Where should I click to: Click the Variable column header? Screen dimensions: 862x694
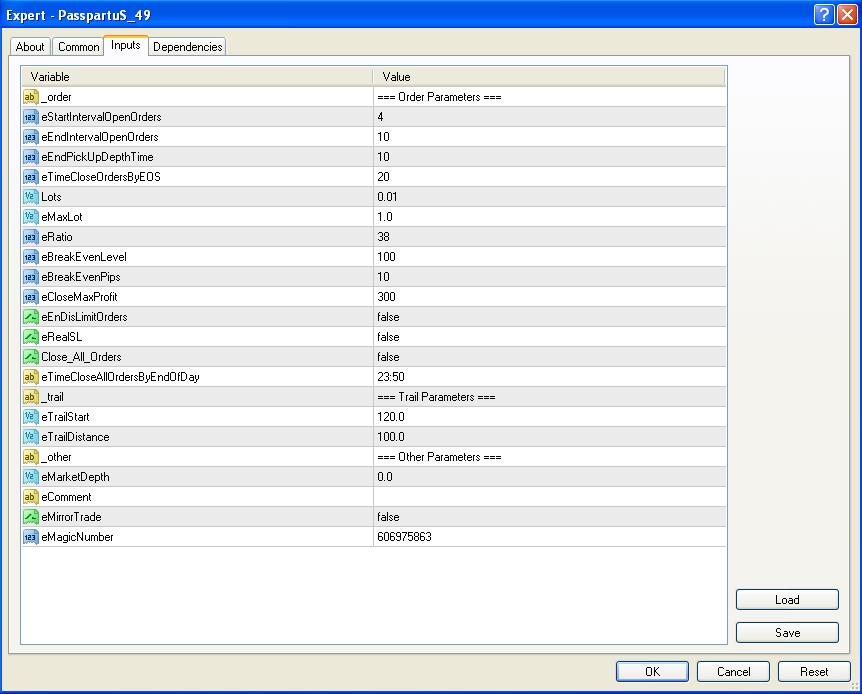197,76
